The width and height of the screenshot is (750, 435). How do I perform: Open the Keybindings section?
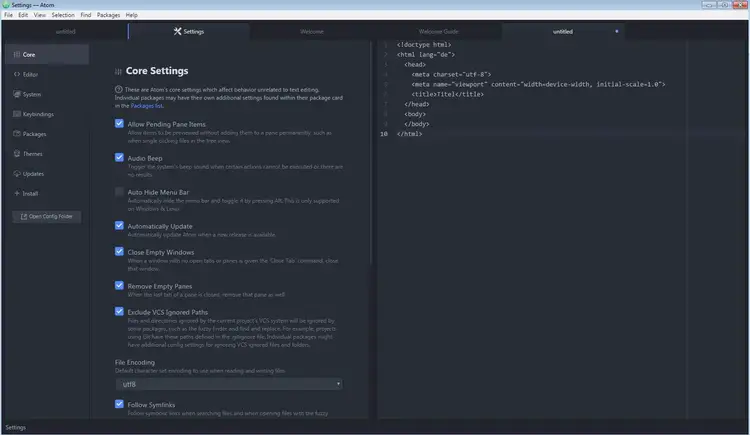[47, 114]
